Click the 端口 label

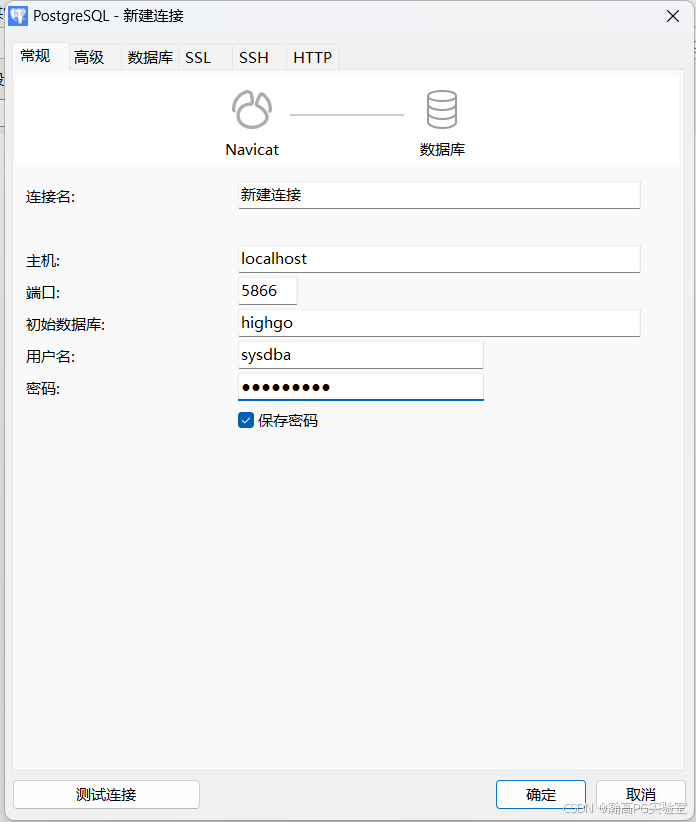click(x=43, y=293)
